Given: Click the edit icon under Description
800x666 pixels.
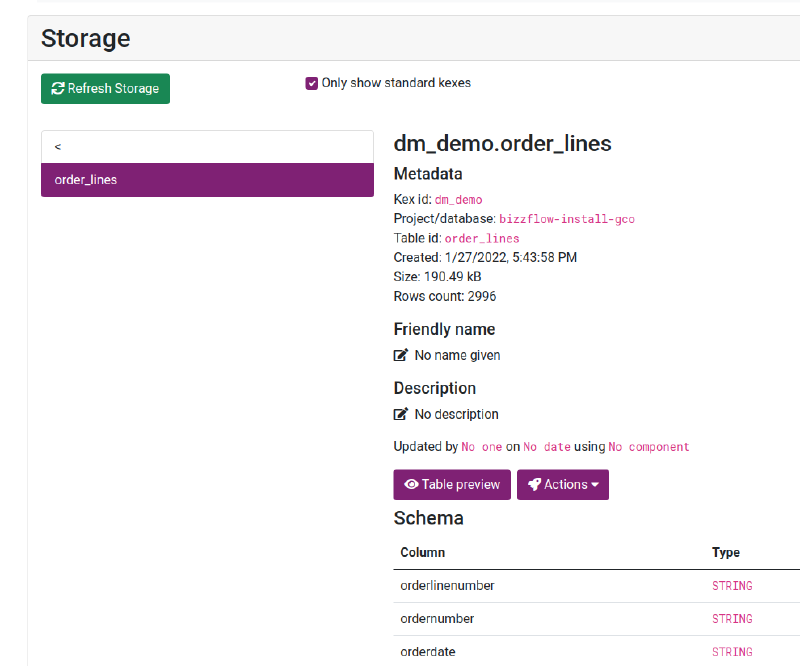Looking at the screenshot, I should [401, 414].
